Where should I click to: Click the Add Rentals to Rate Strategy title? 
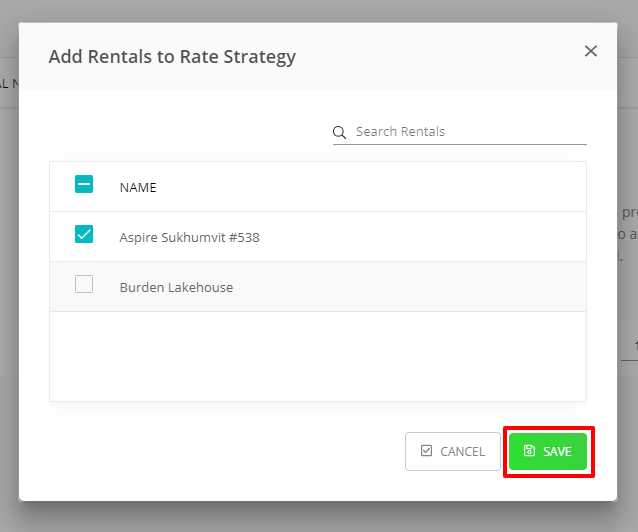tap(172, 57)
